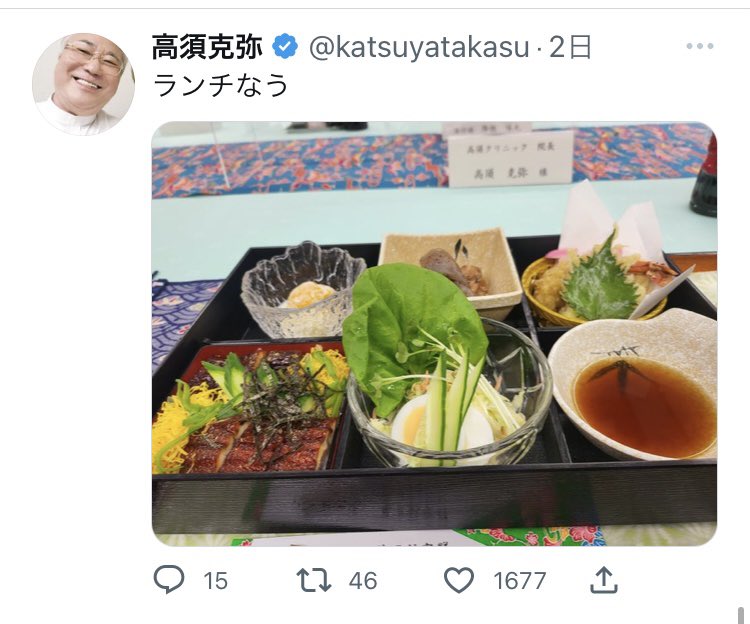750x624 pixels.
Task: Click the blue verified badge
Action: coord(285,47)
